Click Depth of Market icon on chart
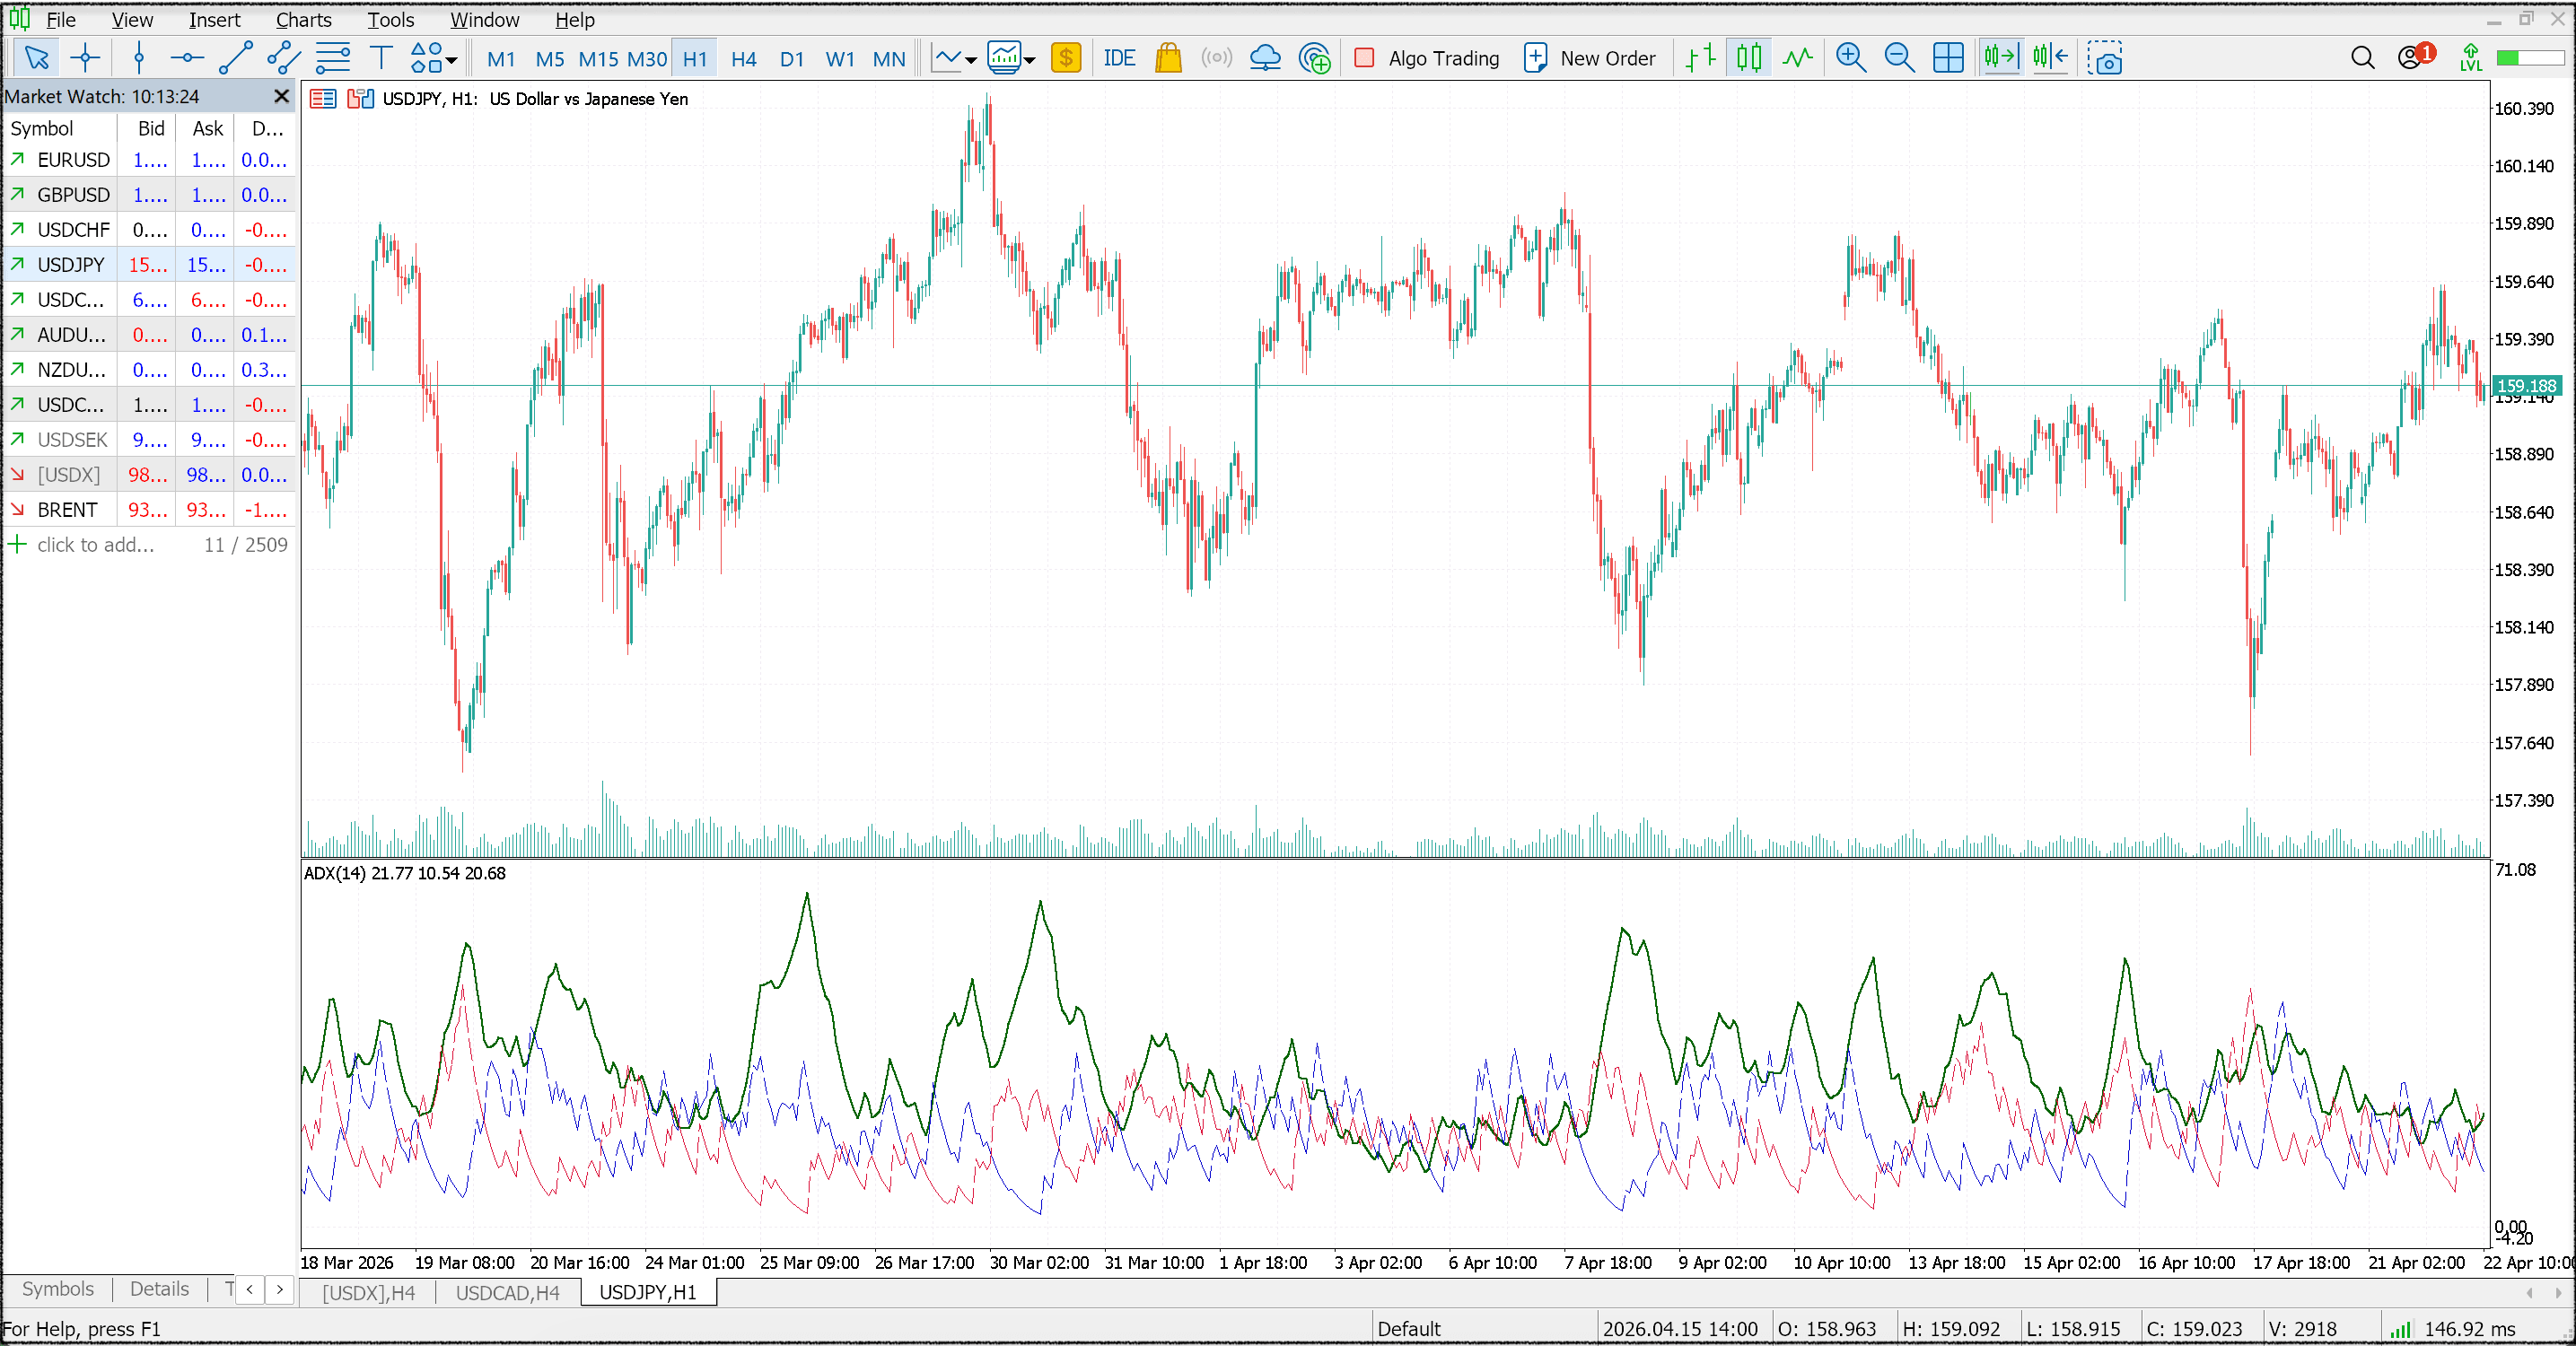The width and height of the screenshot is (2576, 1346). pyautogui.click(x=360, y=98)
